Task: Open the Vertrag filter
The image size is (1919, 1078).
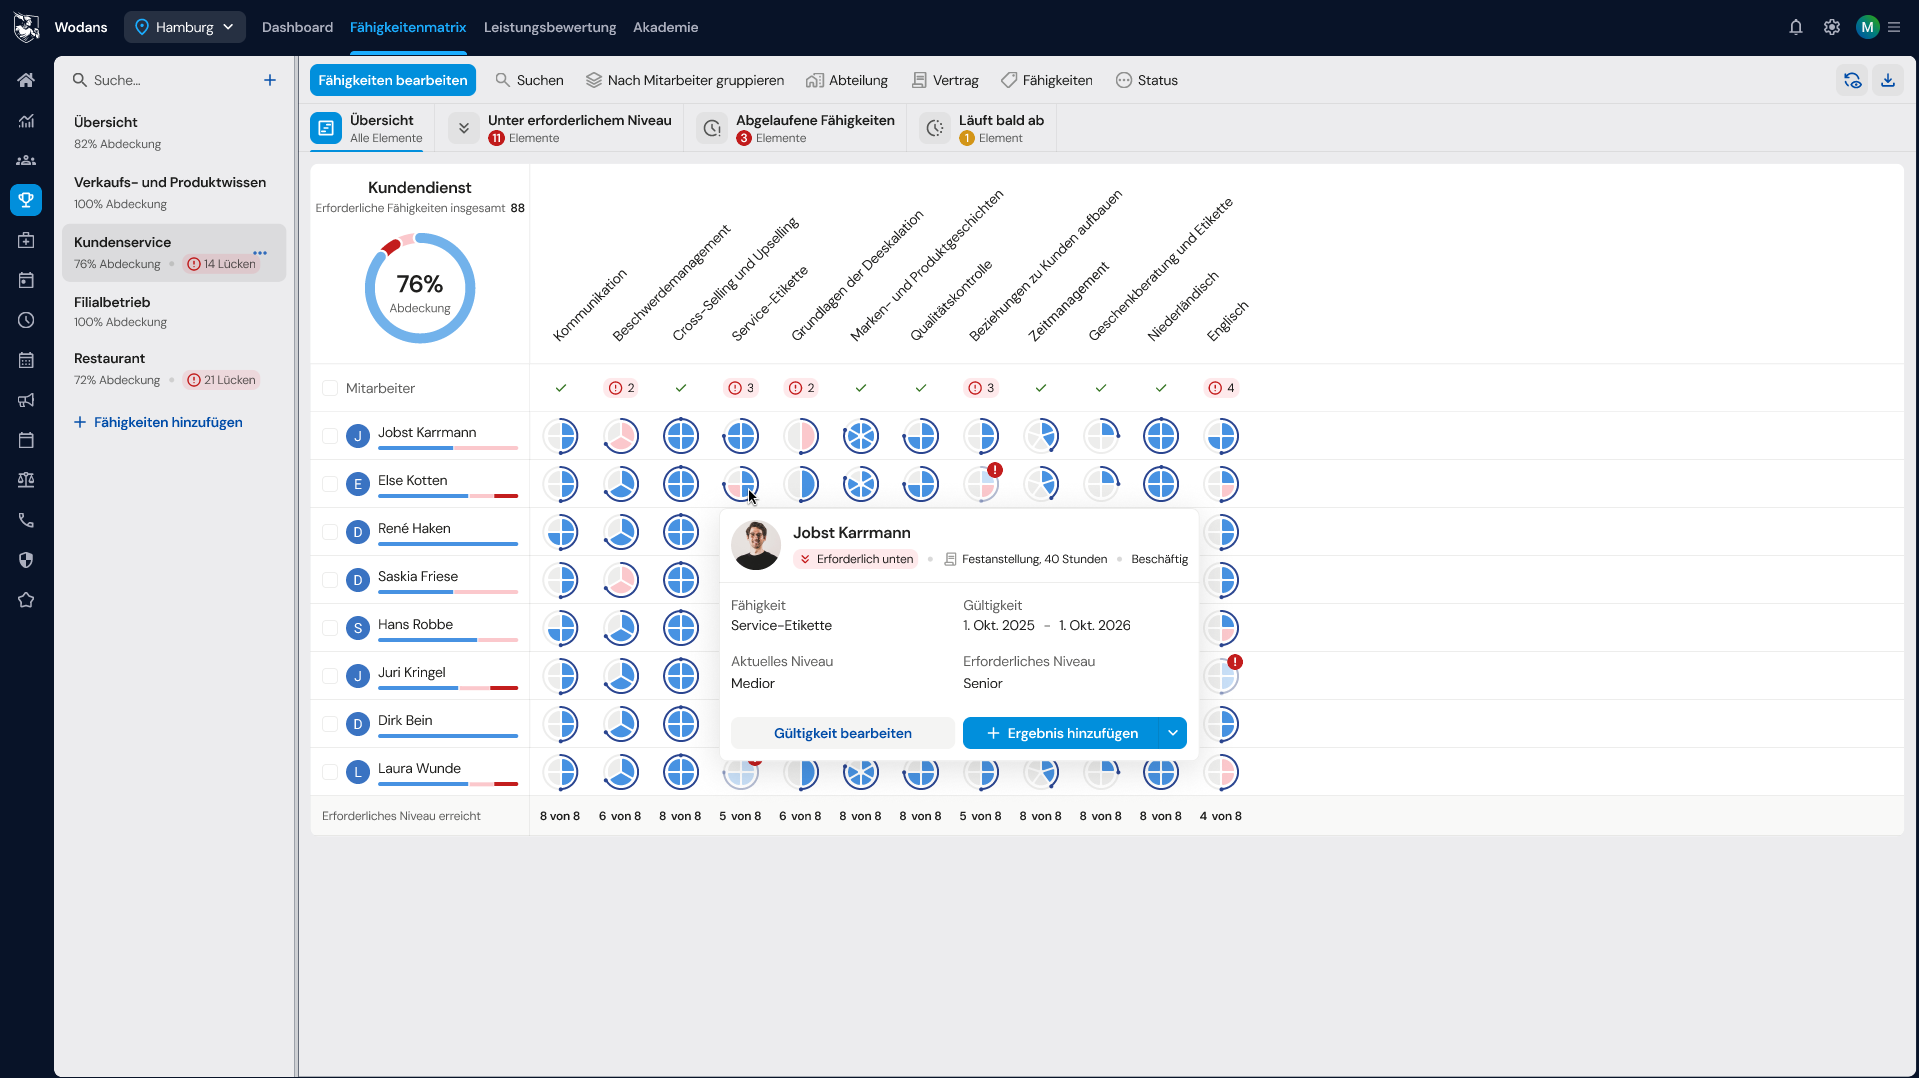Action: (x=945, y=80)
